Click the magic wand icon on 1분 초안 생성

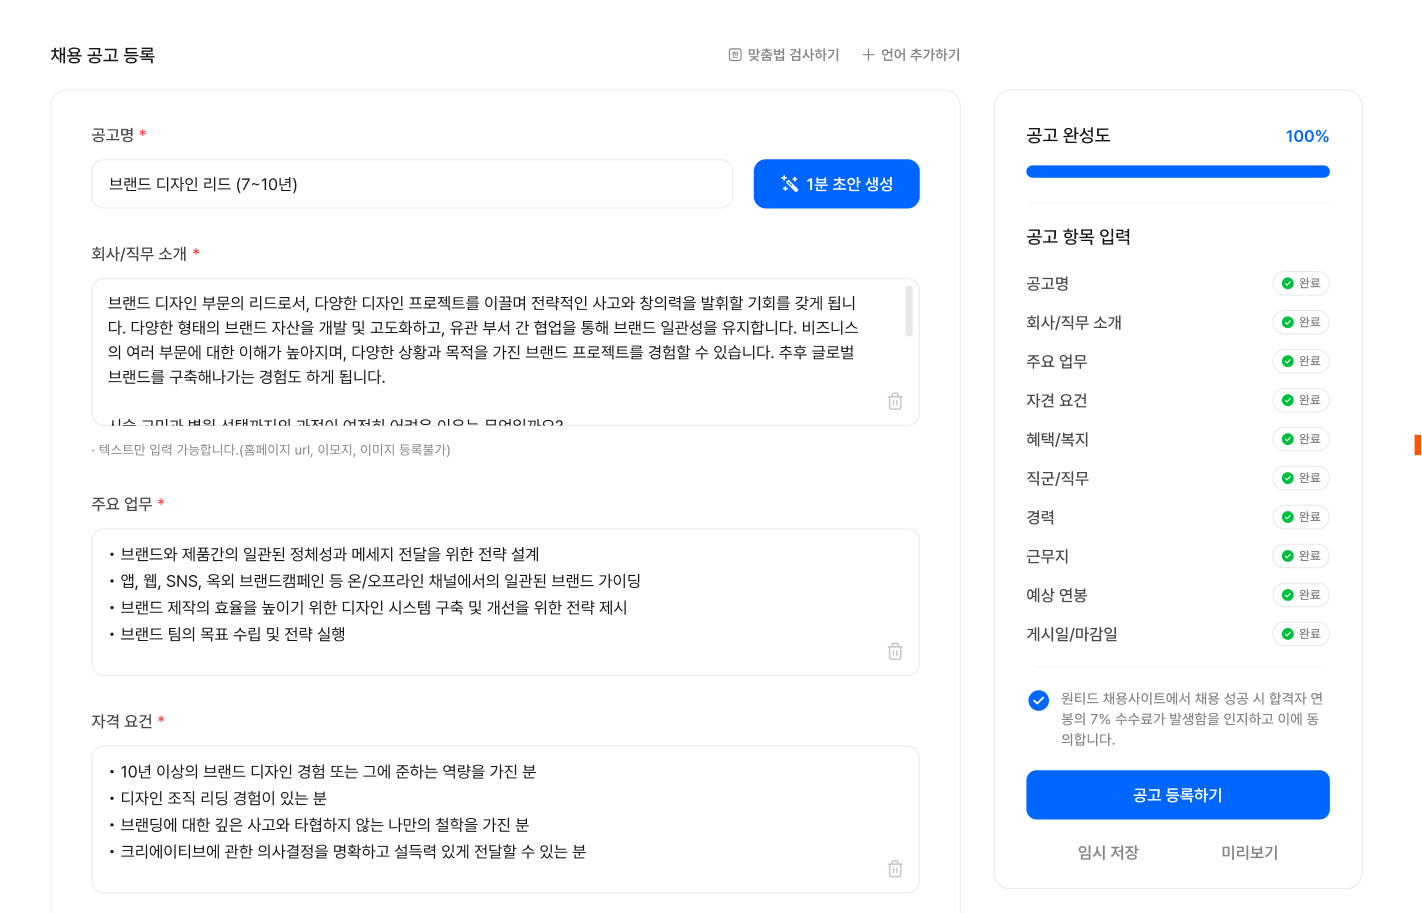pyautogui.click(x=790, y=184)
